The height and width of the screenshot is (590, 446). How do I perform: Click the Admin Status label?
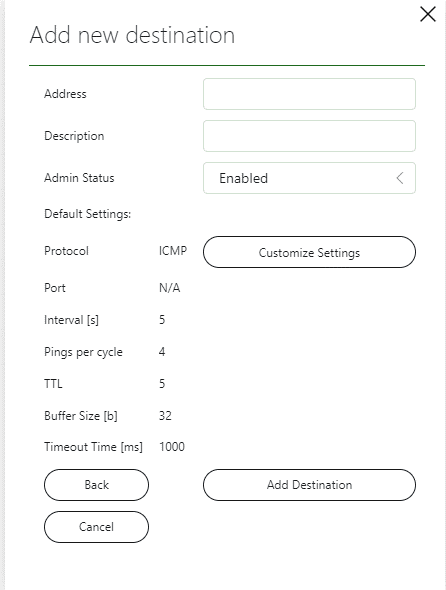79,178
